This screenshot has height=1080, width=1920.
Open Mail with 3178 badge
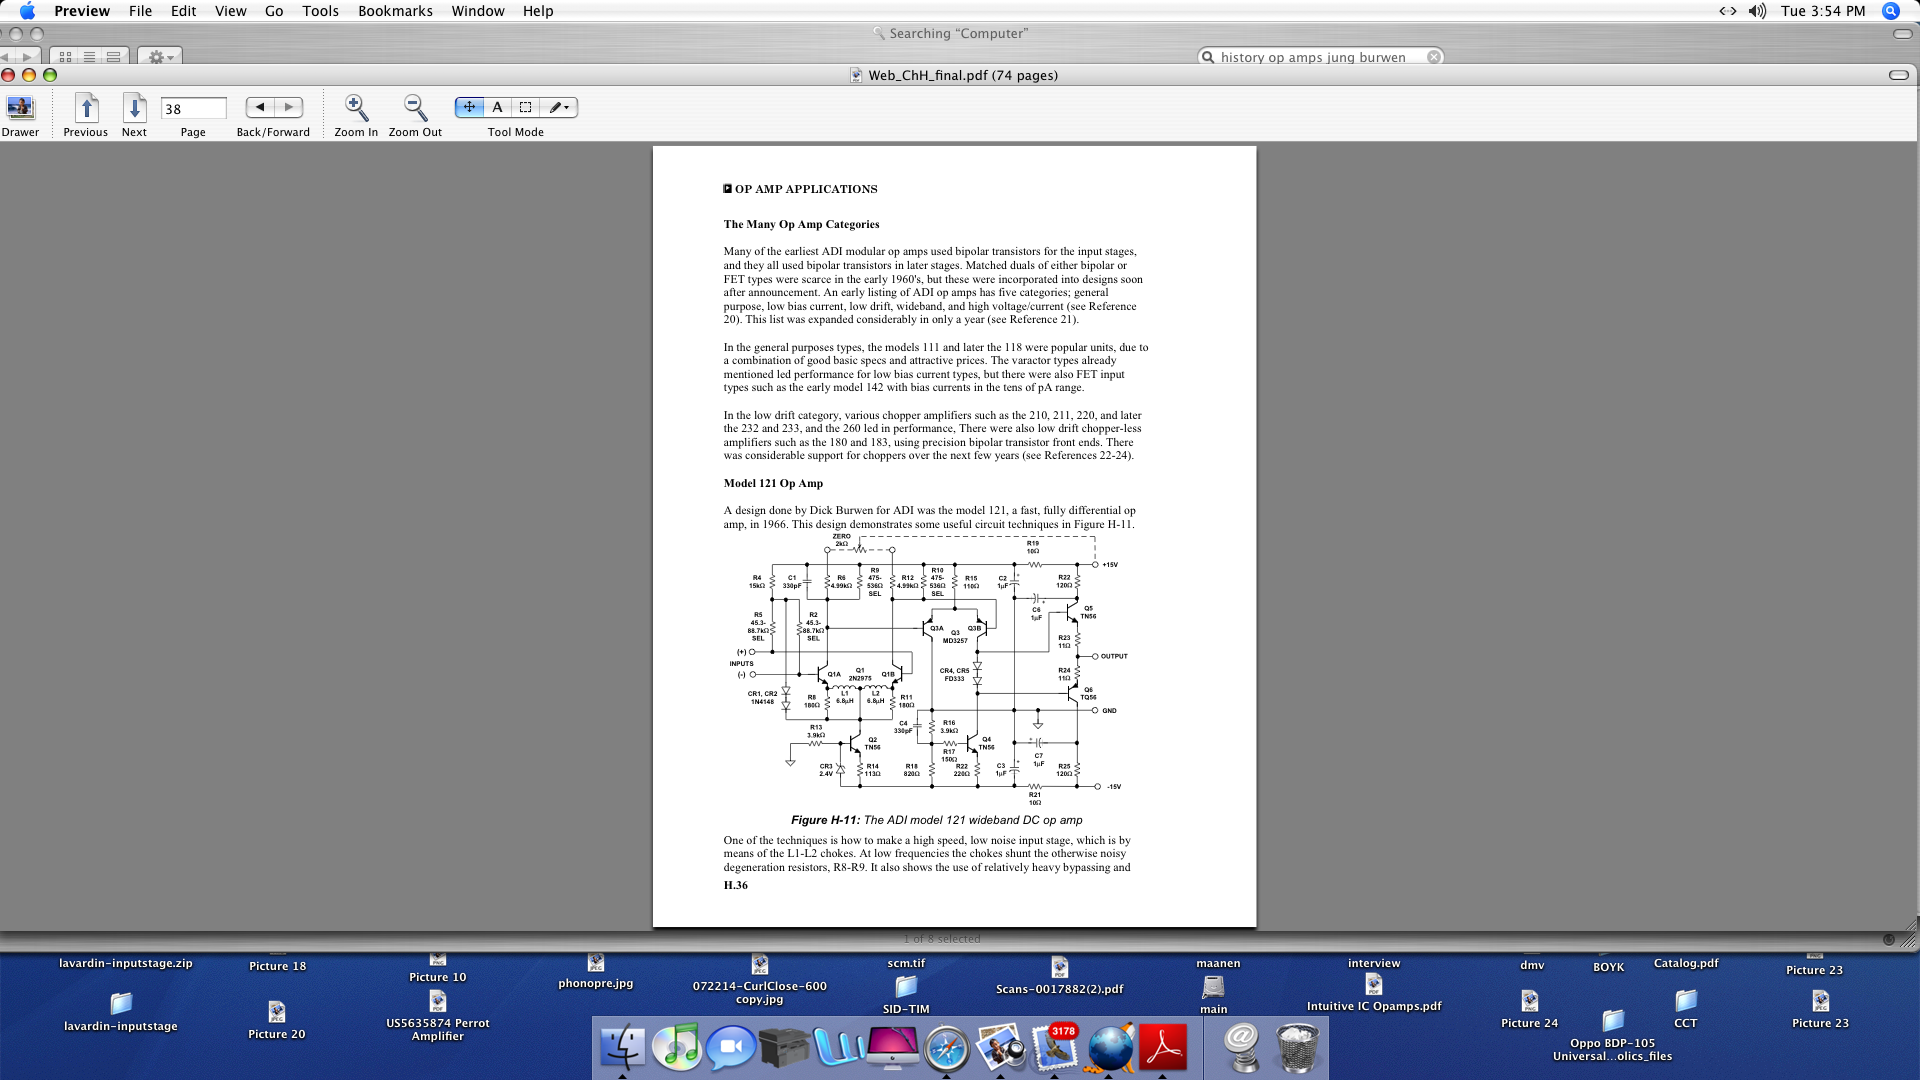[x=1054, y=1047]
